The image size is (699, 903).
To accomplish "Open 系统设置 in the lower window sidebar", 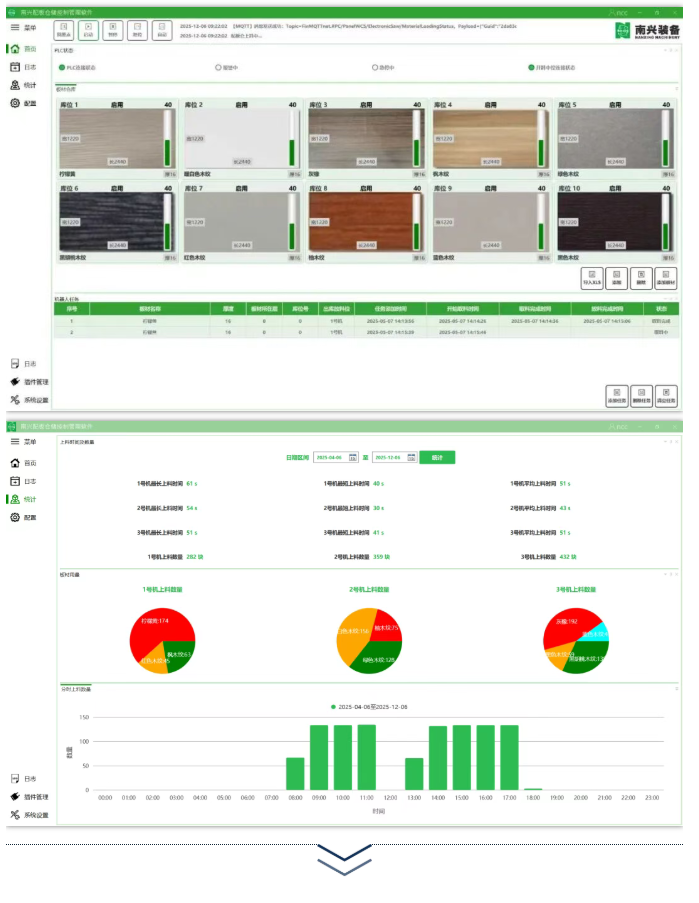I will point(15,815).
